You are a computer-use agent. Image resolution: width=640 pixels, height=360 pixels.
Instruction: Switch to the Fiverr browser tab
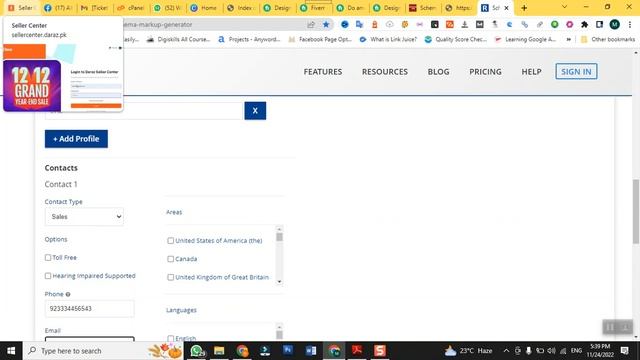click(x=314, y=8)
